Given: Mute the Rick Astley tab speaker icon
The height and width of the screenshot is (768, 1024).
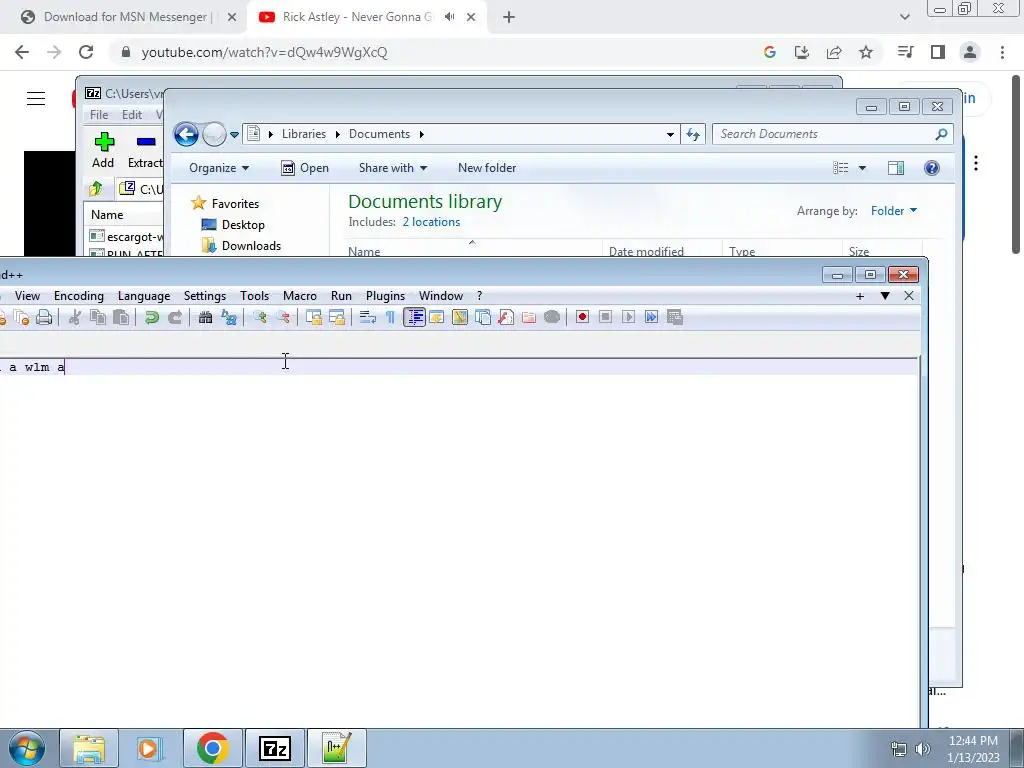Looking at the screenshot, I should coord(449,17).
